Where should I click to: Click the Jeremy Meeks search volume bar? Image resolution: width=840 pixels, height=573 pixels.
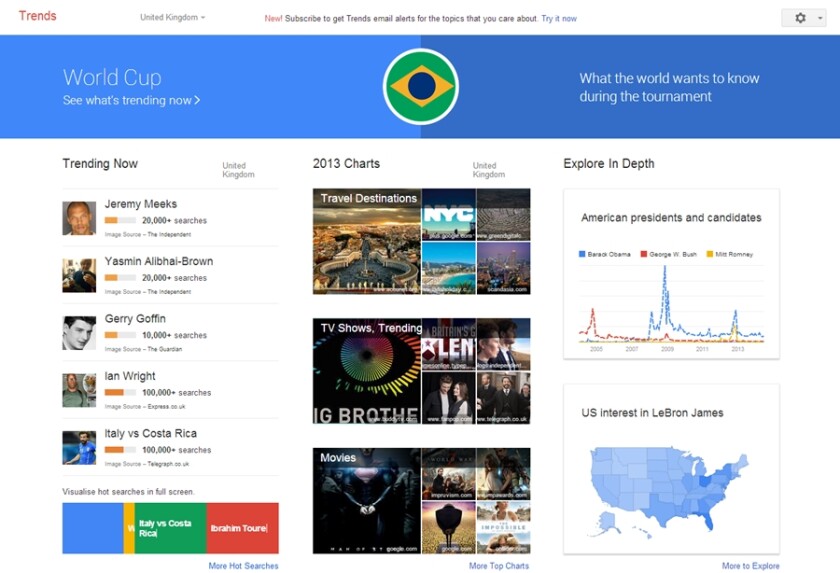(120, 220)
